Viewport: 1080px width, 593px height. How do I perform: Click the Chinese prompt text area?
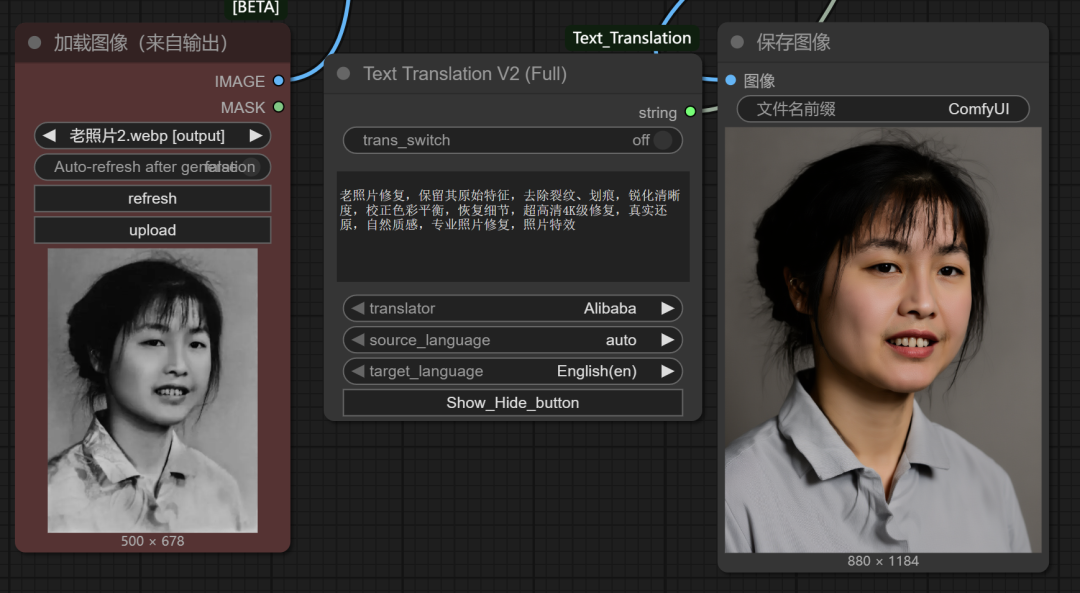tap(512, 225)
